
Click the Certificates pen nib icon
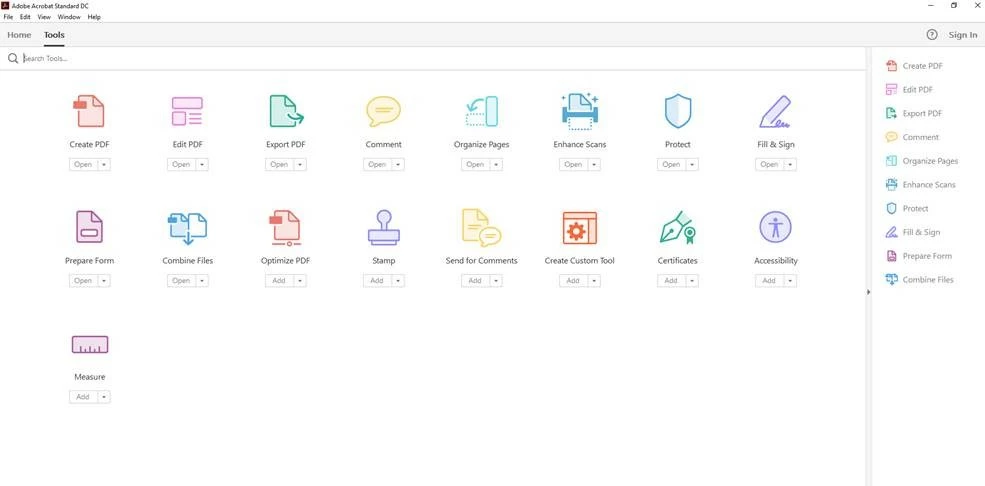click(677, 227)
